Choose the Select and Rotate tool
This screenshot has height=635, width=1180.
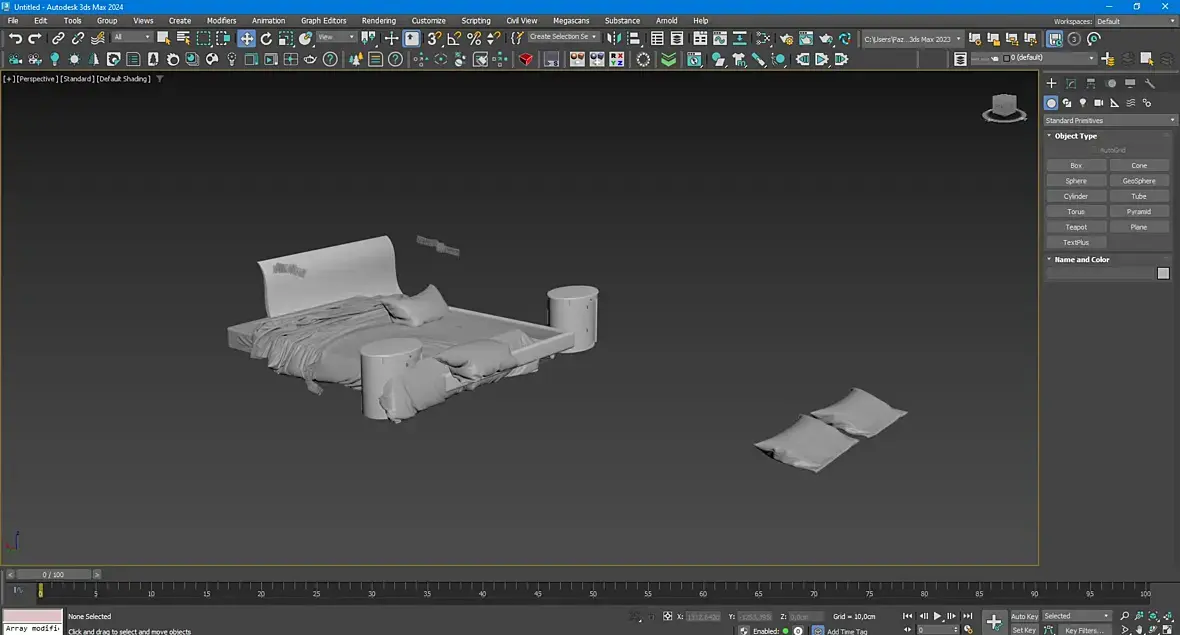point(266,38)
